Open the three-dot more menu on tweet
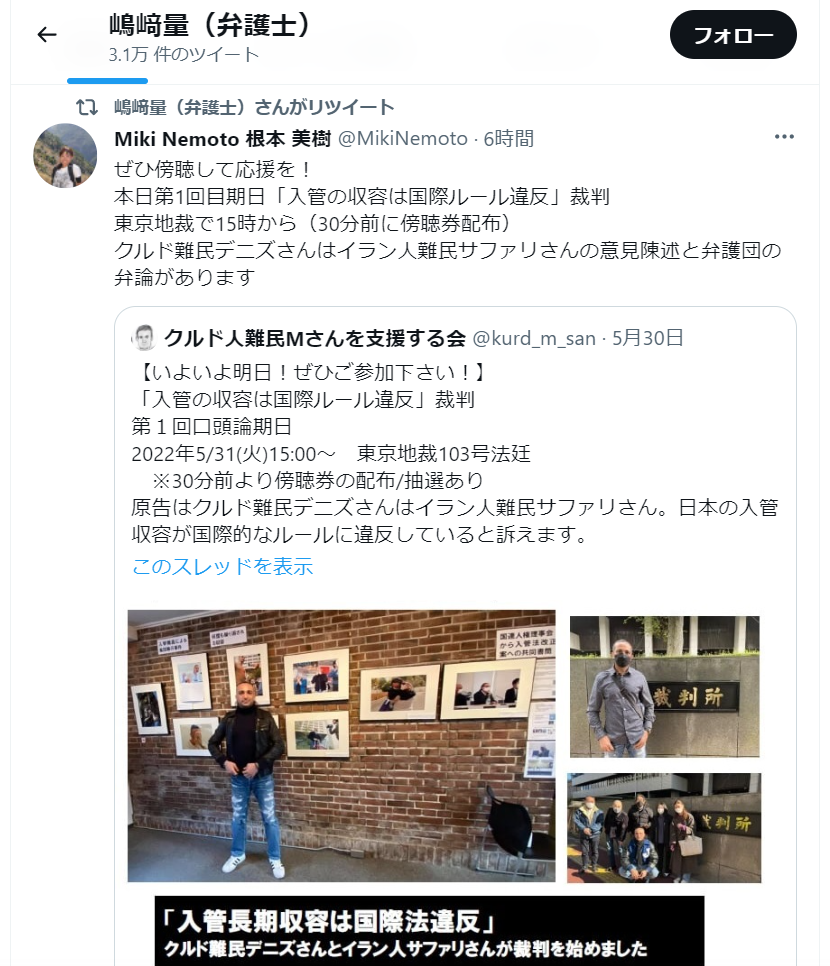Viewport: 830px width, 966px height. pyautogui.click(x=784, y=137)
